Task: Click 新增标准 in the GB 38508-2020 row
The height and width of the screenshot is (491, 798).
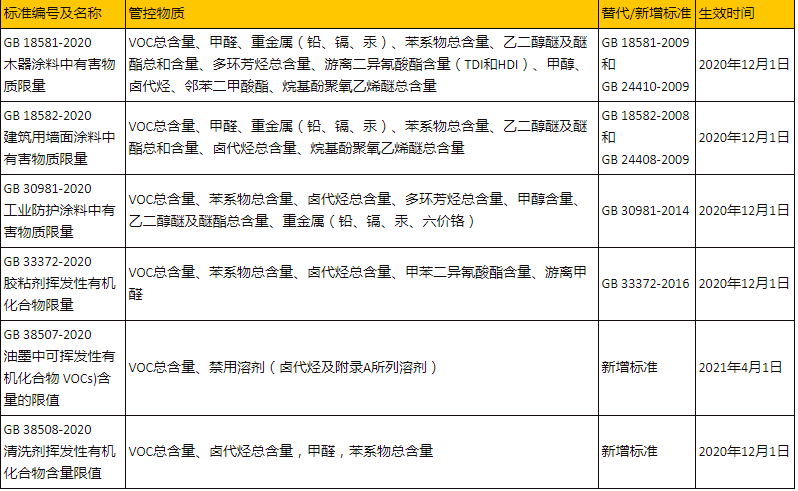Action: pos(647,452)
